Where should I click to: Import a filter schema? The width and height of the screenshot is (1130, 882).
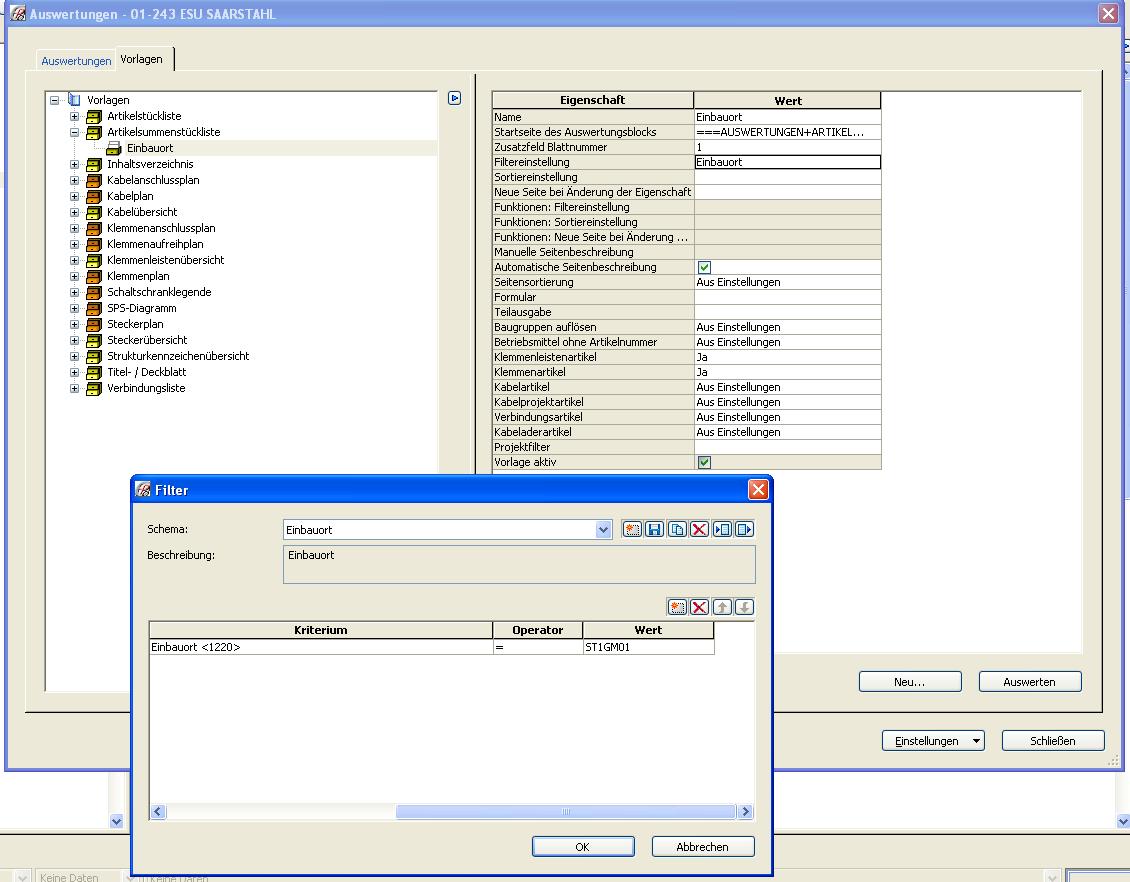tap(722, 530)
